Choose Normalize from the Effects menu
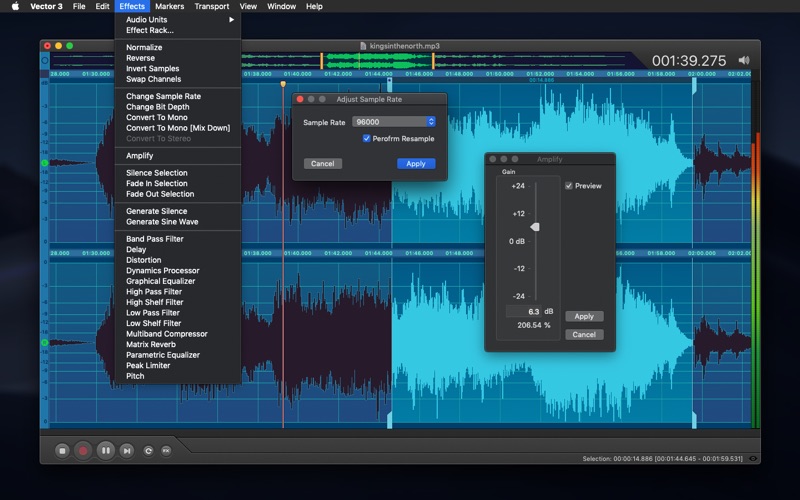The image size is (800, 500). 144,47
